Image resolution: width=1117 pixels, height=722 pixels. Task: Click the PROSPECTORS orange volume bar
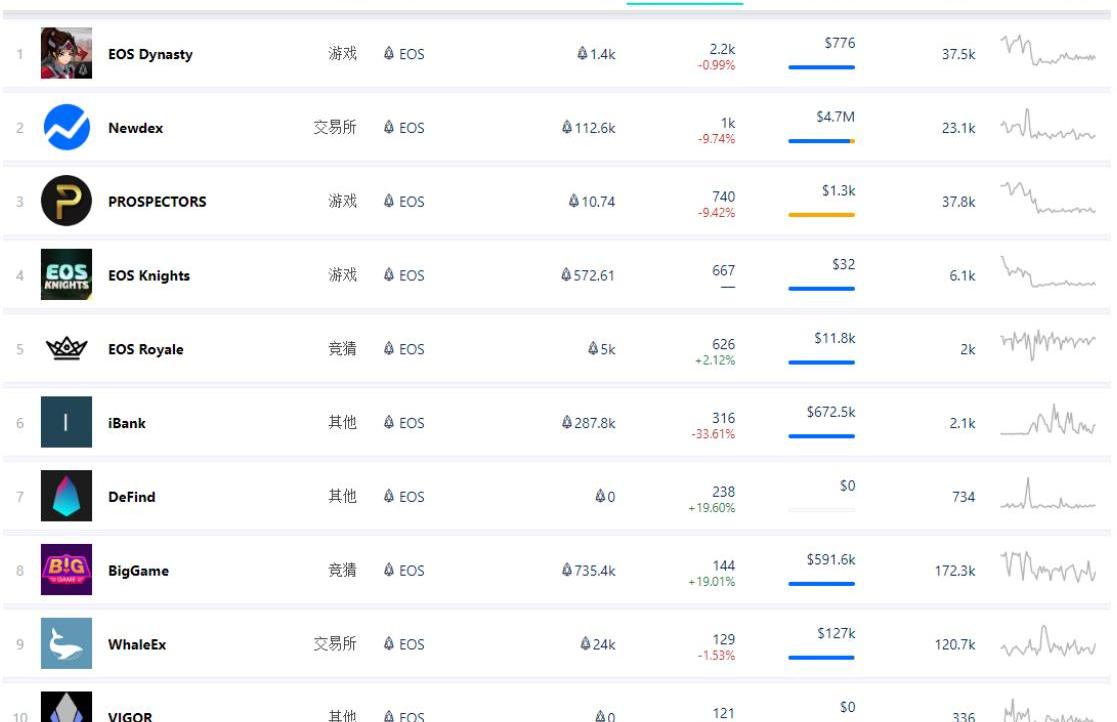[x=821, y=214]
